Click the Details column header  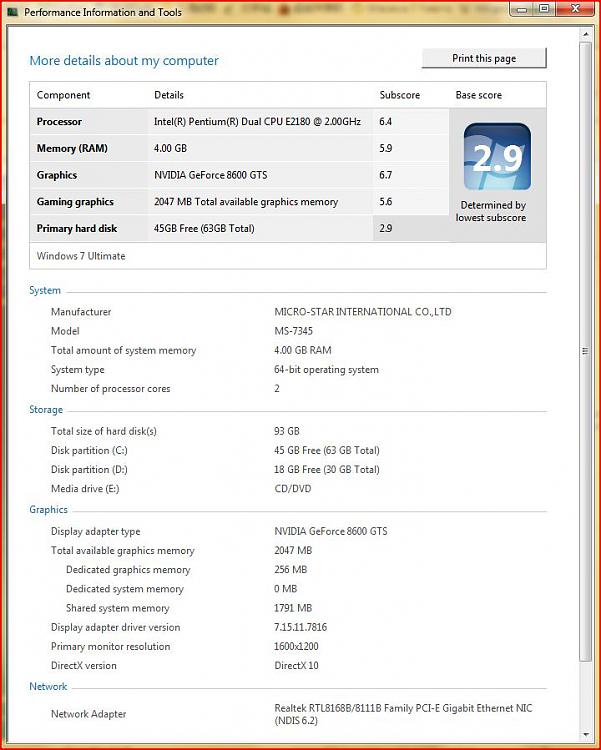pos(168,95)
